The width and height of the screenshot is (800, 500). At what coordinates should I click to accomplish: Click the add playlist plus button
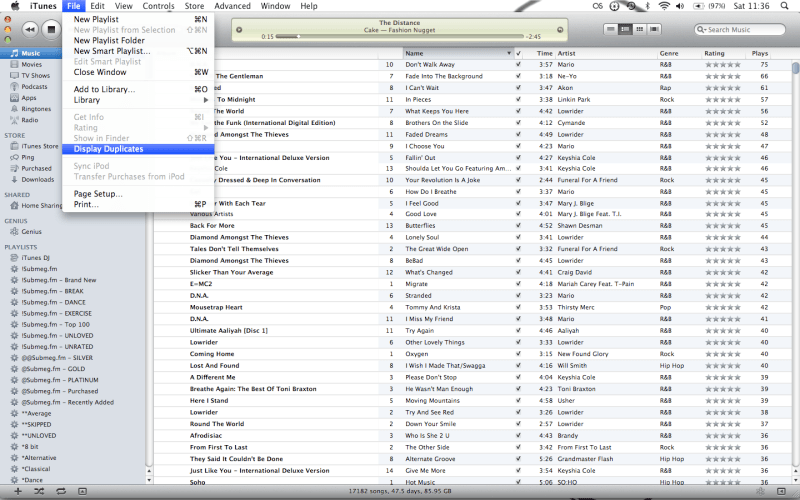(x=17, y=492)
